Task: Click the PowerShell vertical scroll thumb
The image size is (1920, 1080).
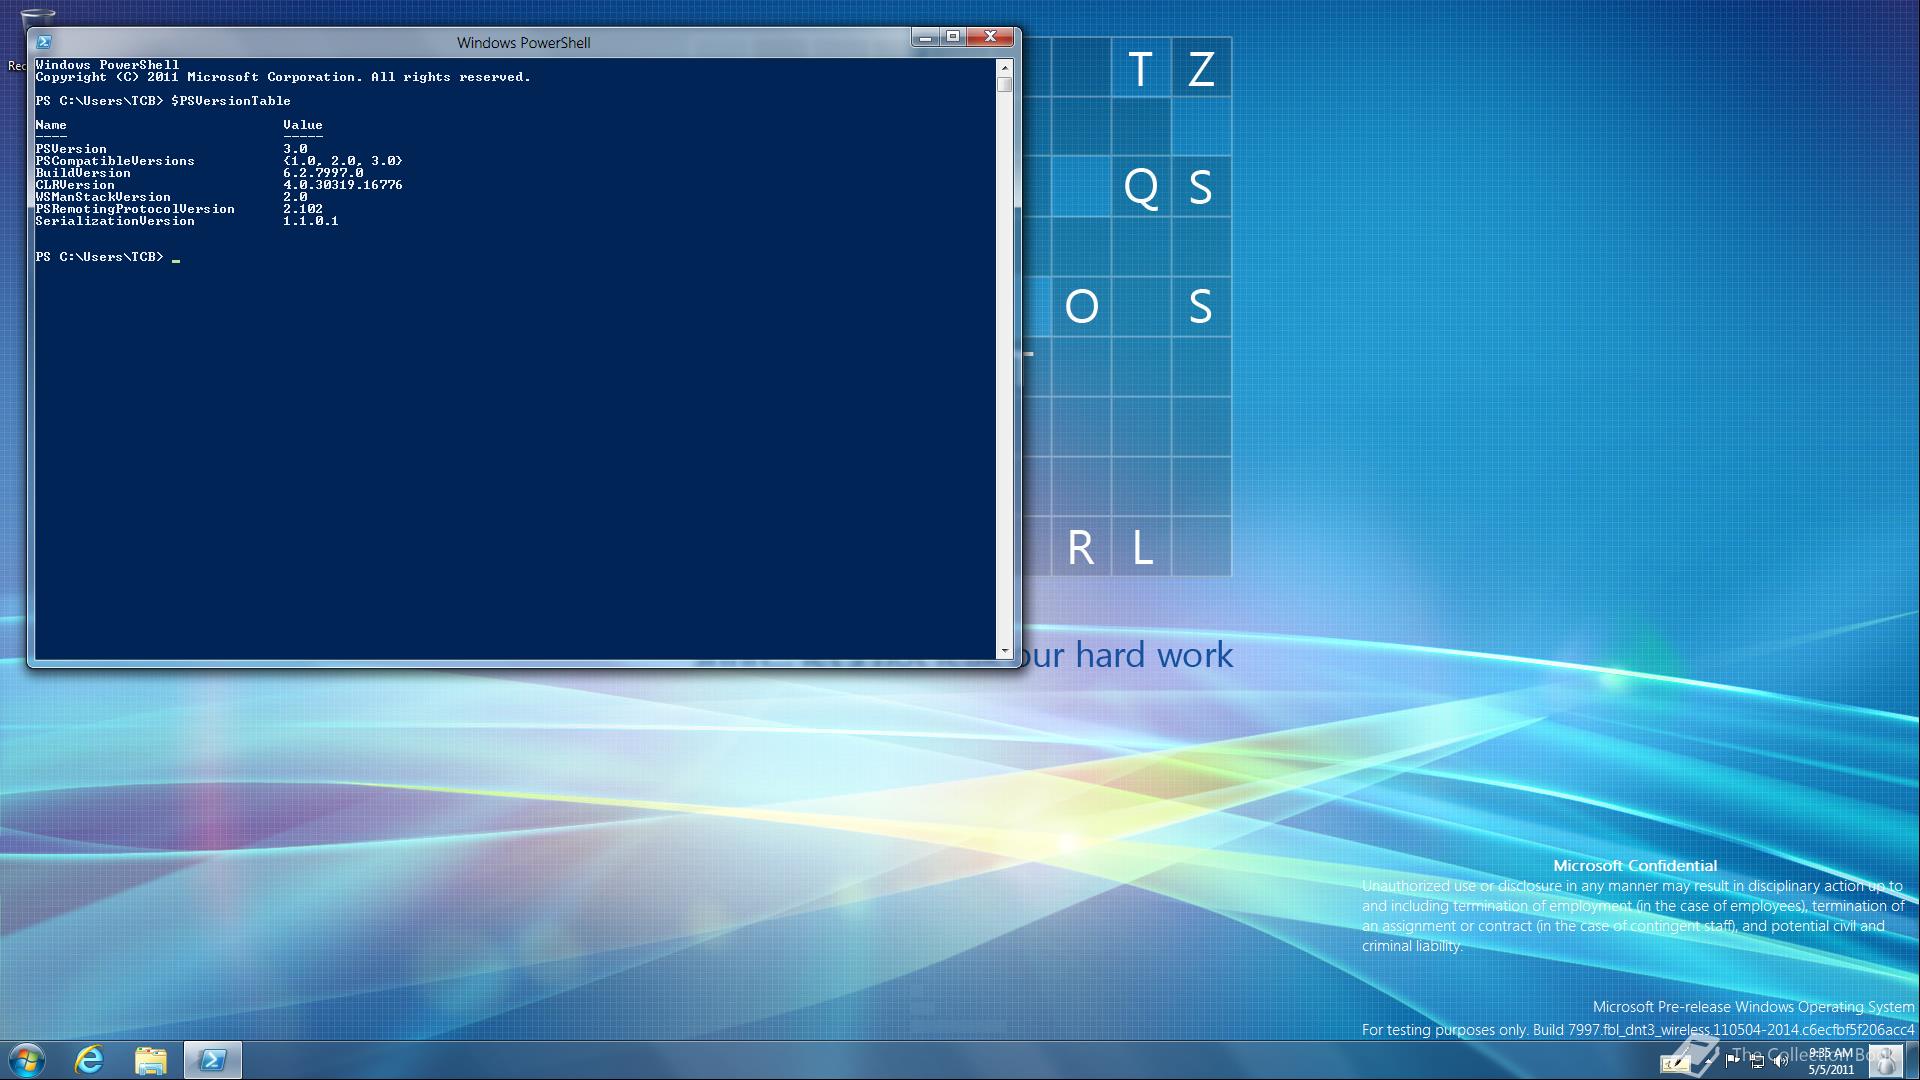Action: tap(1005, 85)
